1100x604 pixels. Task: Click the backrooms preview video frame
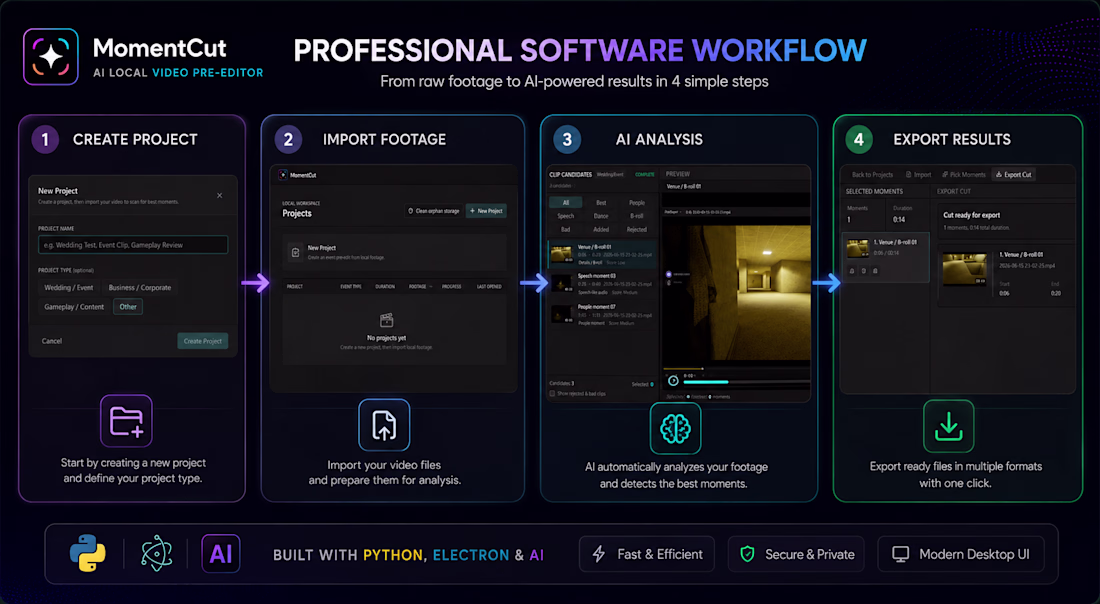[x=736, y=292]
